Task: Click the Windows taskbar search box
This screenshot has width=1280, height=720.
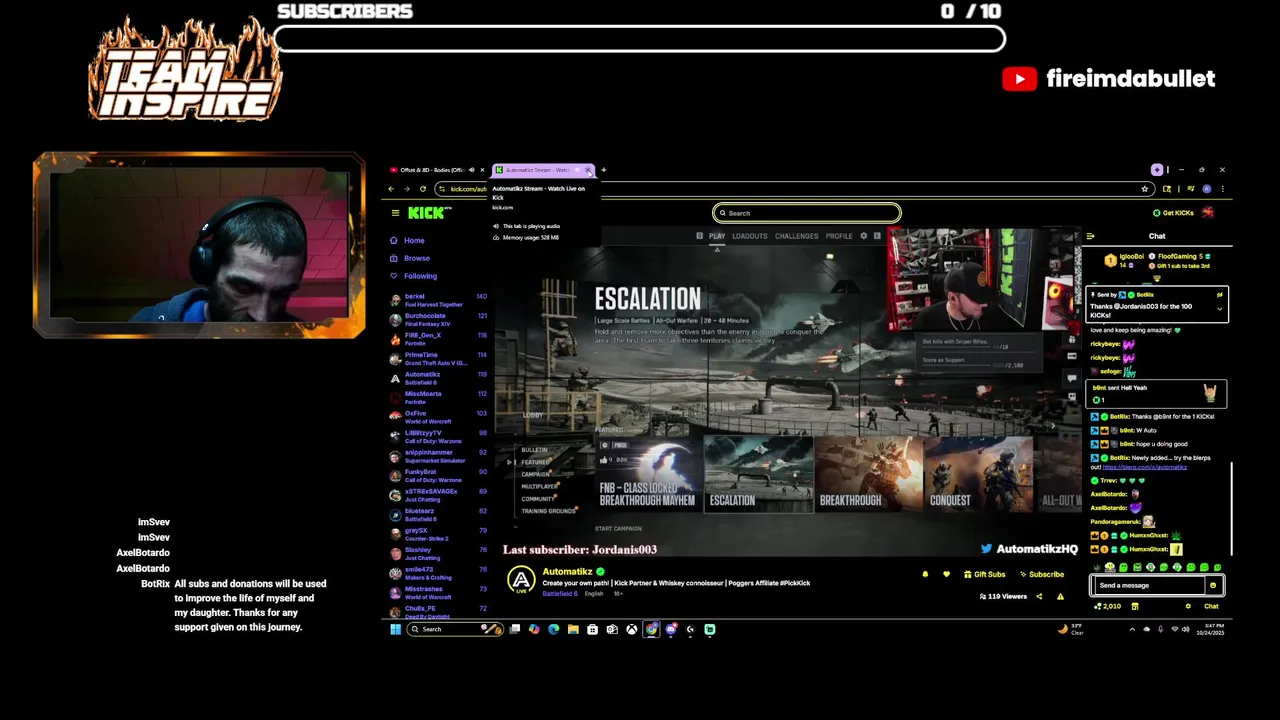Action: pyautogui.click(x=455, y=629)
